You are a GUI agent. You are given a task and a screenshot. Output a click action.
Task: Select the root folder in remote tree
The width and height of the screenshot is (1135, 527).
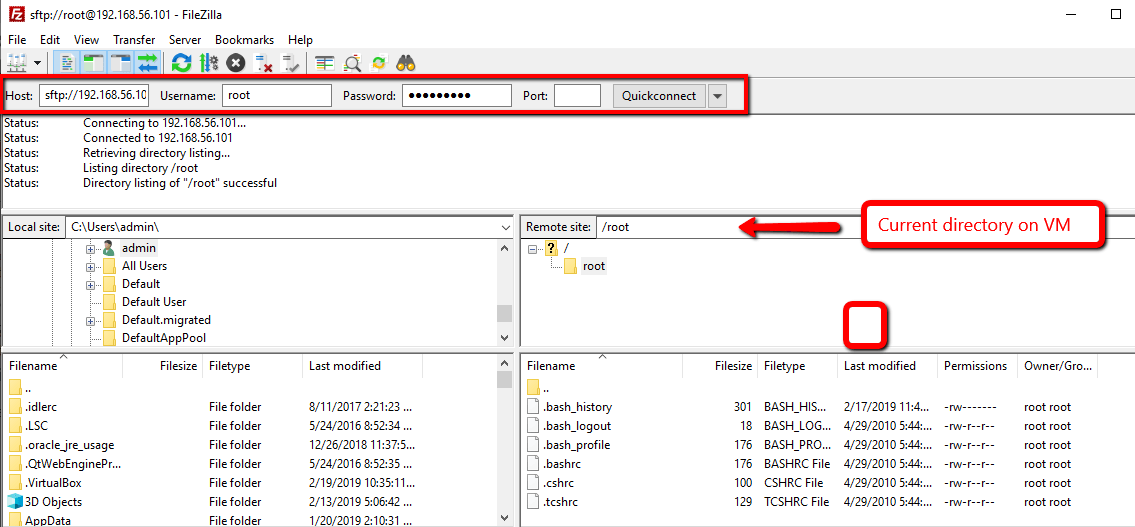click(x=594, y=266)
